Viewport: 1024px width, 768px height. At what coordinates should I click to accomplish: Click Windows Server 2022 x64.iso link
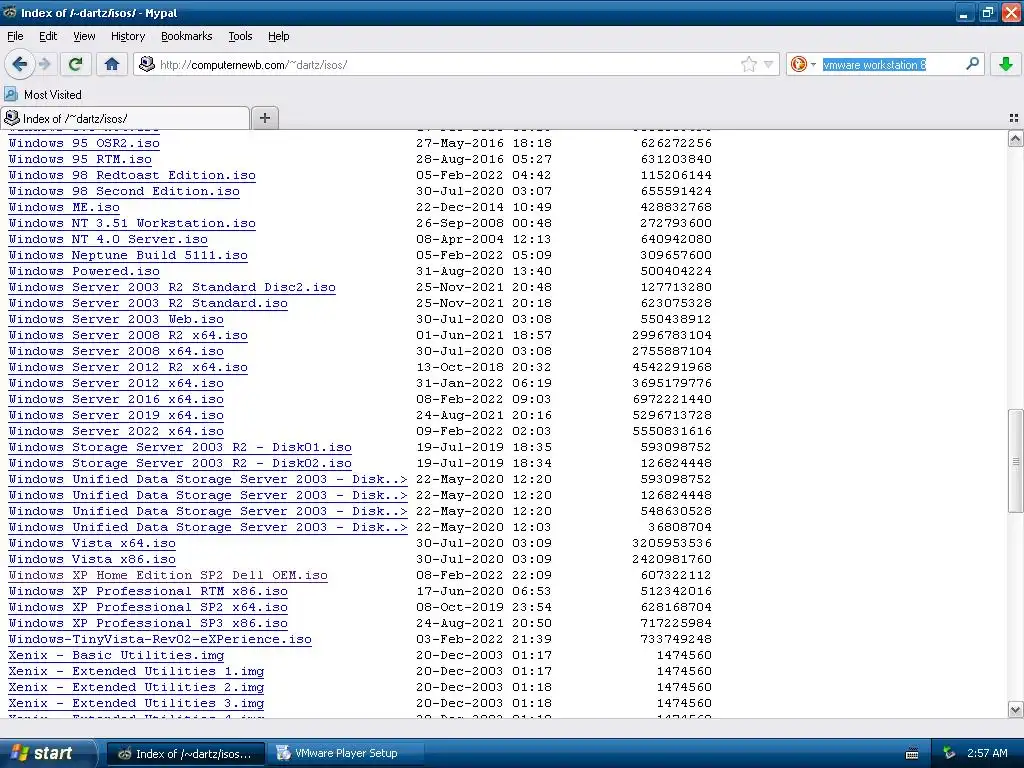pos(116,431)
